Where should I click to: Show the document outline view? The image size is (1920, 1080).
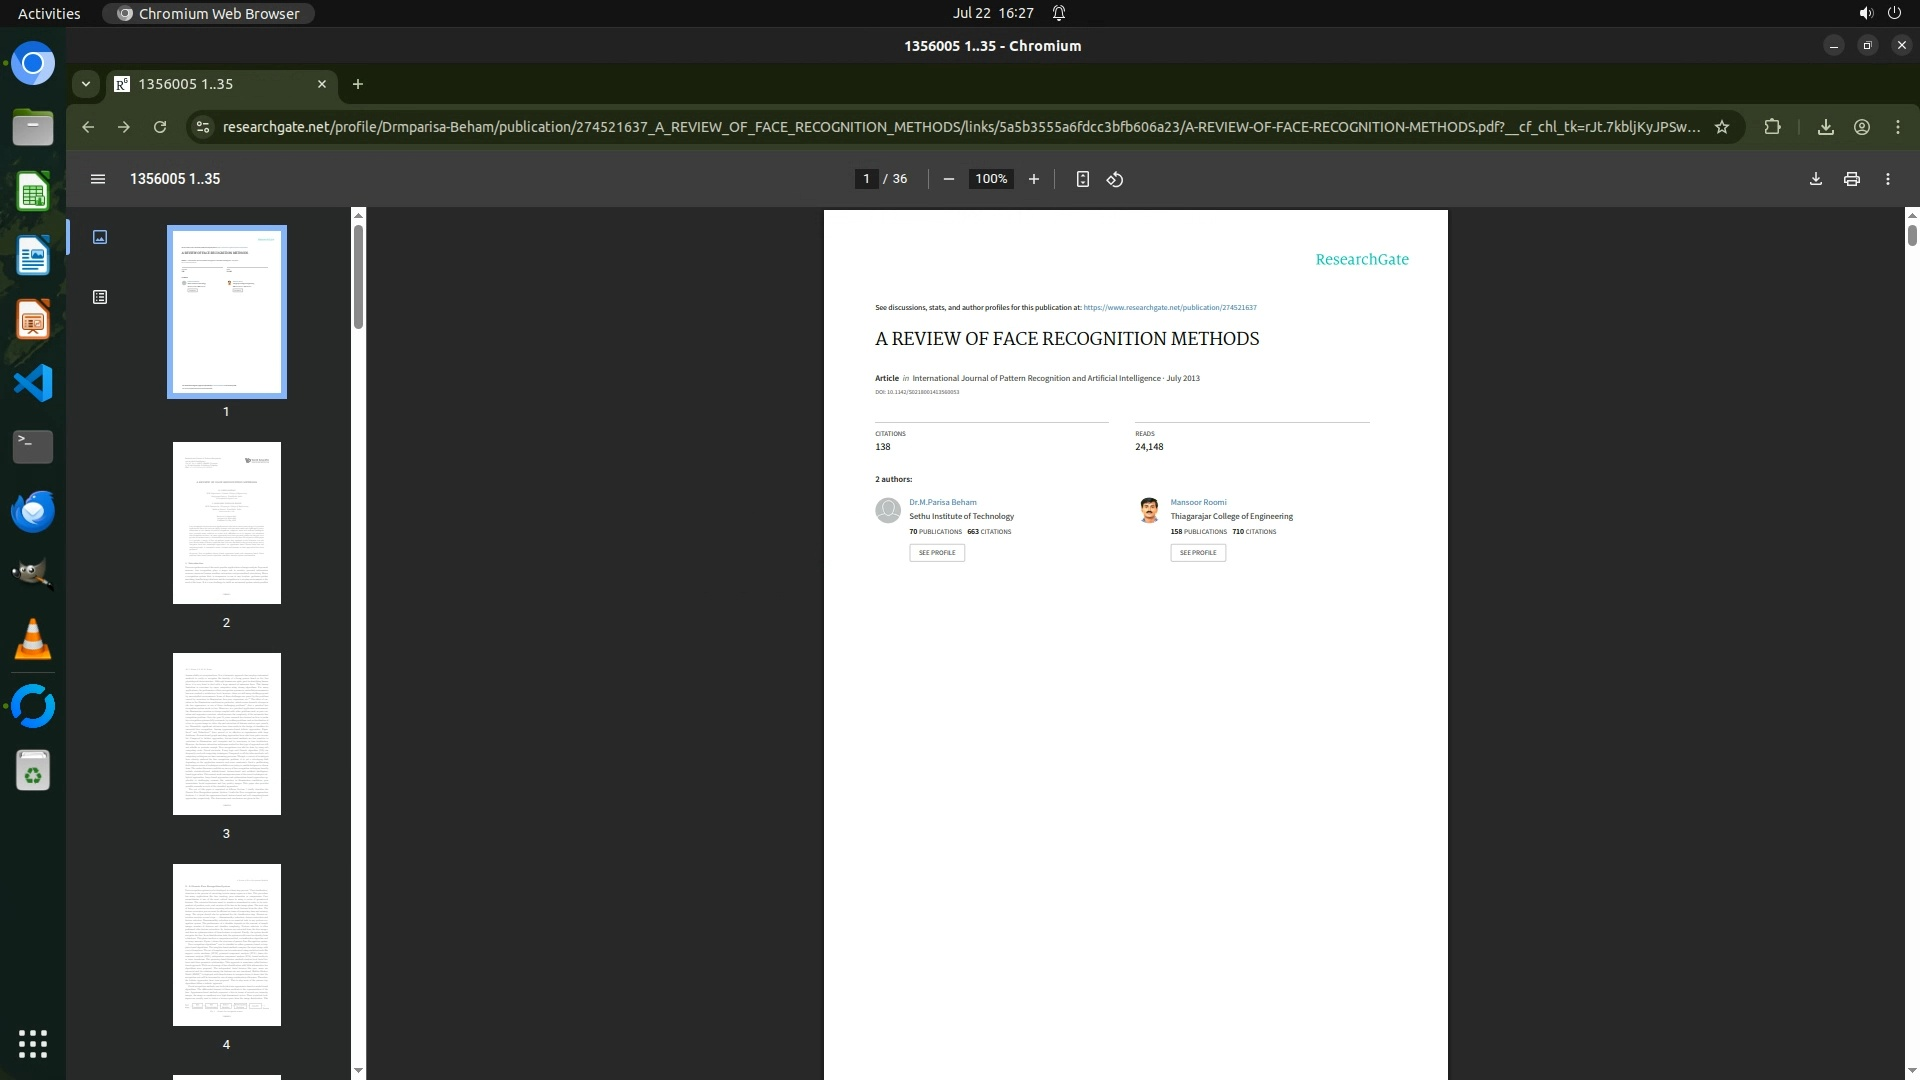click(x=100, y=297)
